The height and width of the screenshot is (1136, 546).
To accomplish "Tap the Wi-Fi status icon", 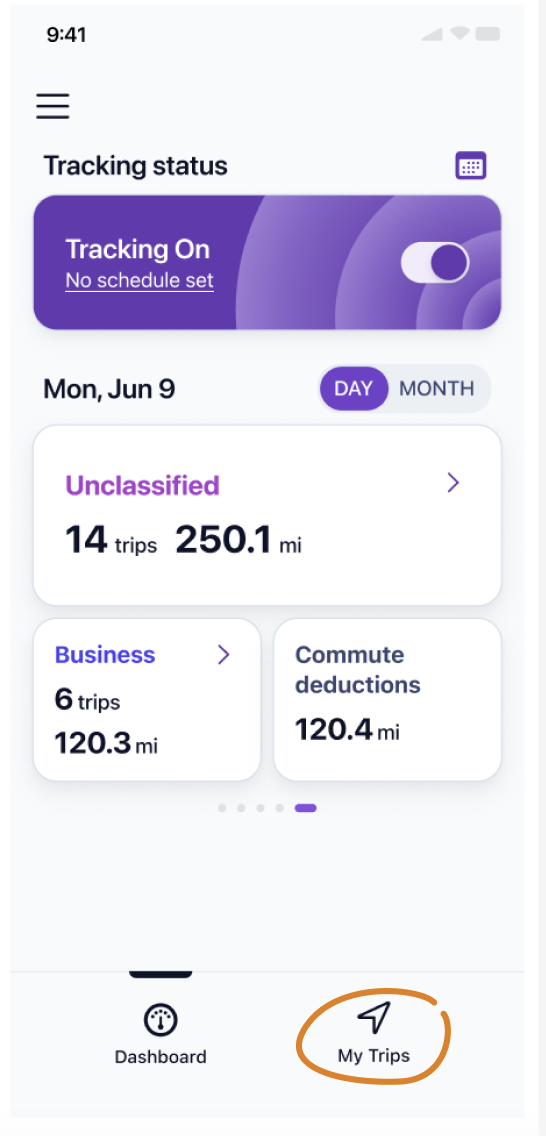I will click(x=458, y=34).
